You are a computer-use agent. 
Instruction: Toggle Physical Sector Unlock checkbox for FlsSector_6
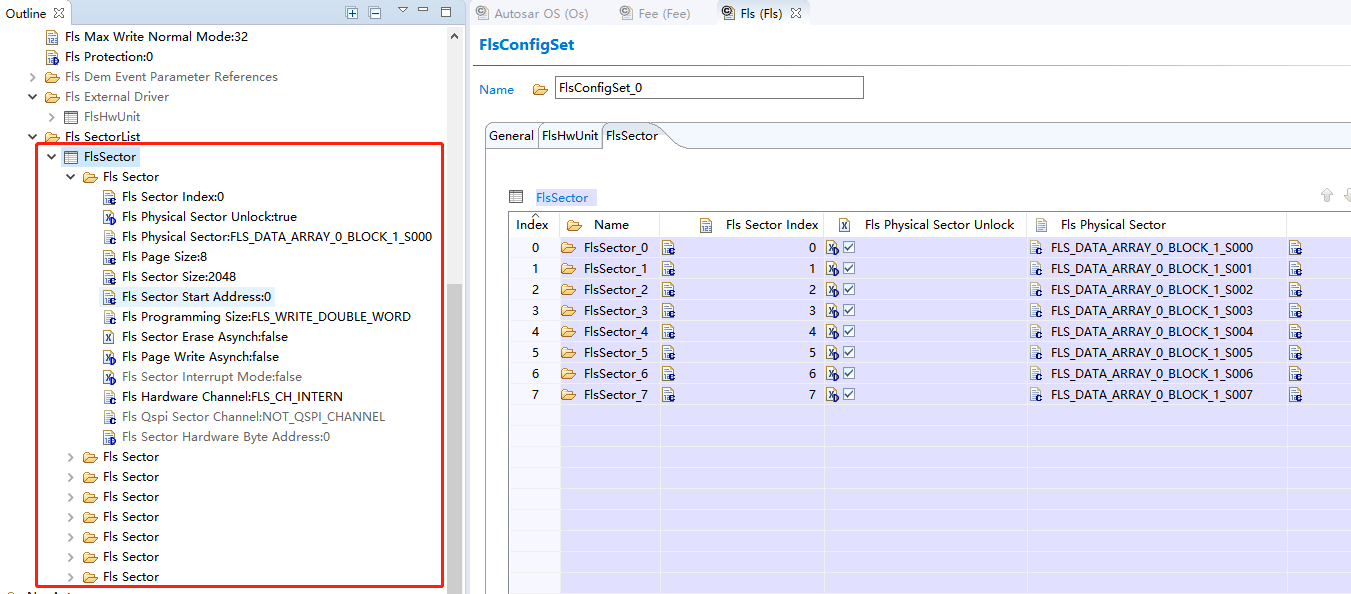(849, 373)
